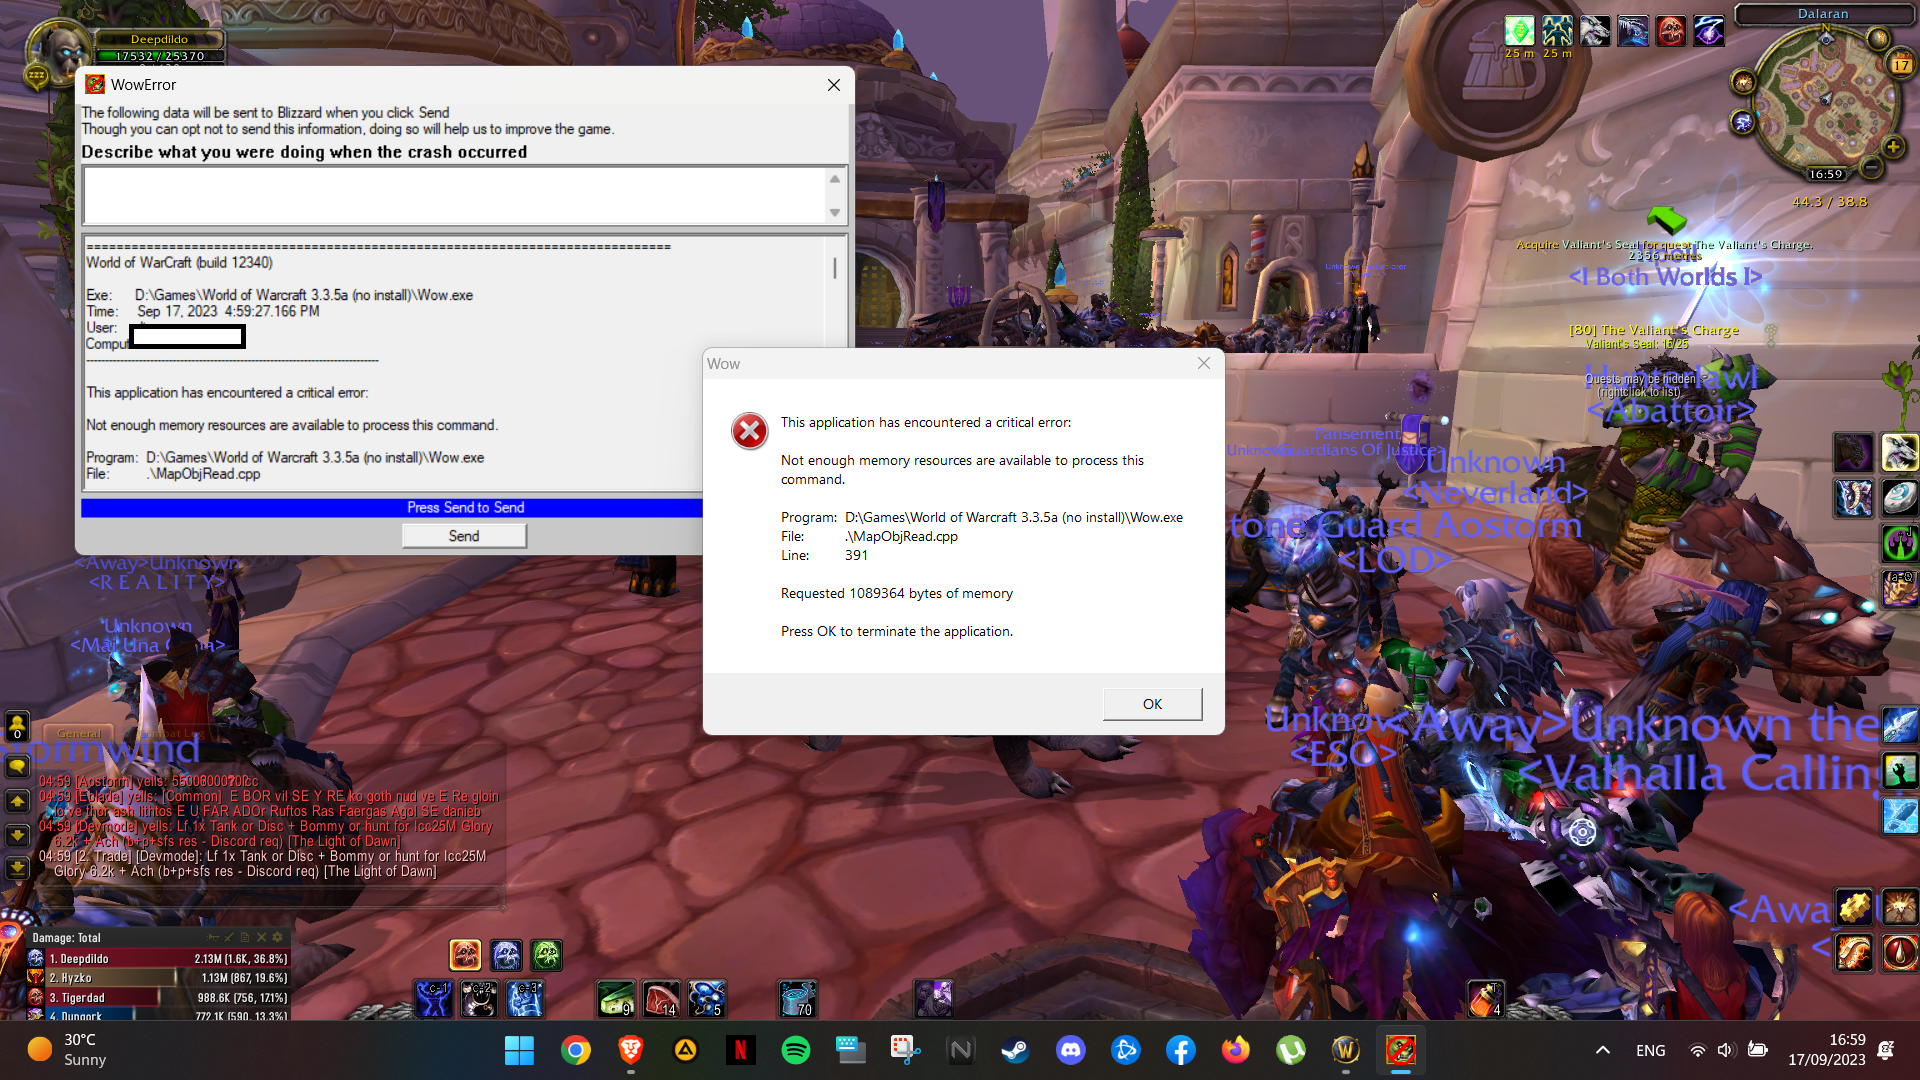This screenshot has width=1920, height=1080.
Task: Use the cauldron item with count 70
Action: [797, 999]
